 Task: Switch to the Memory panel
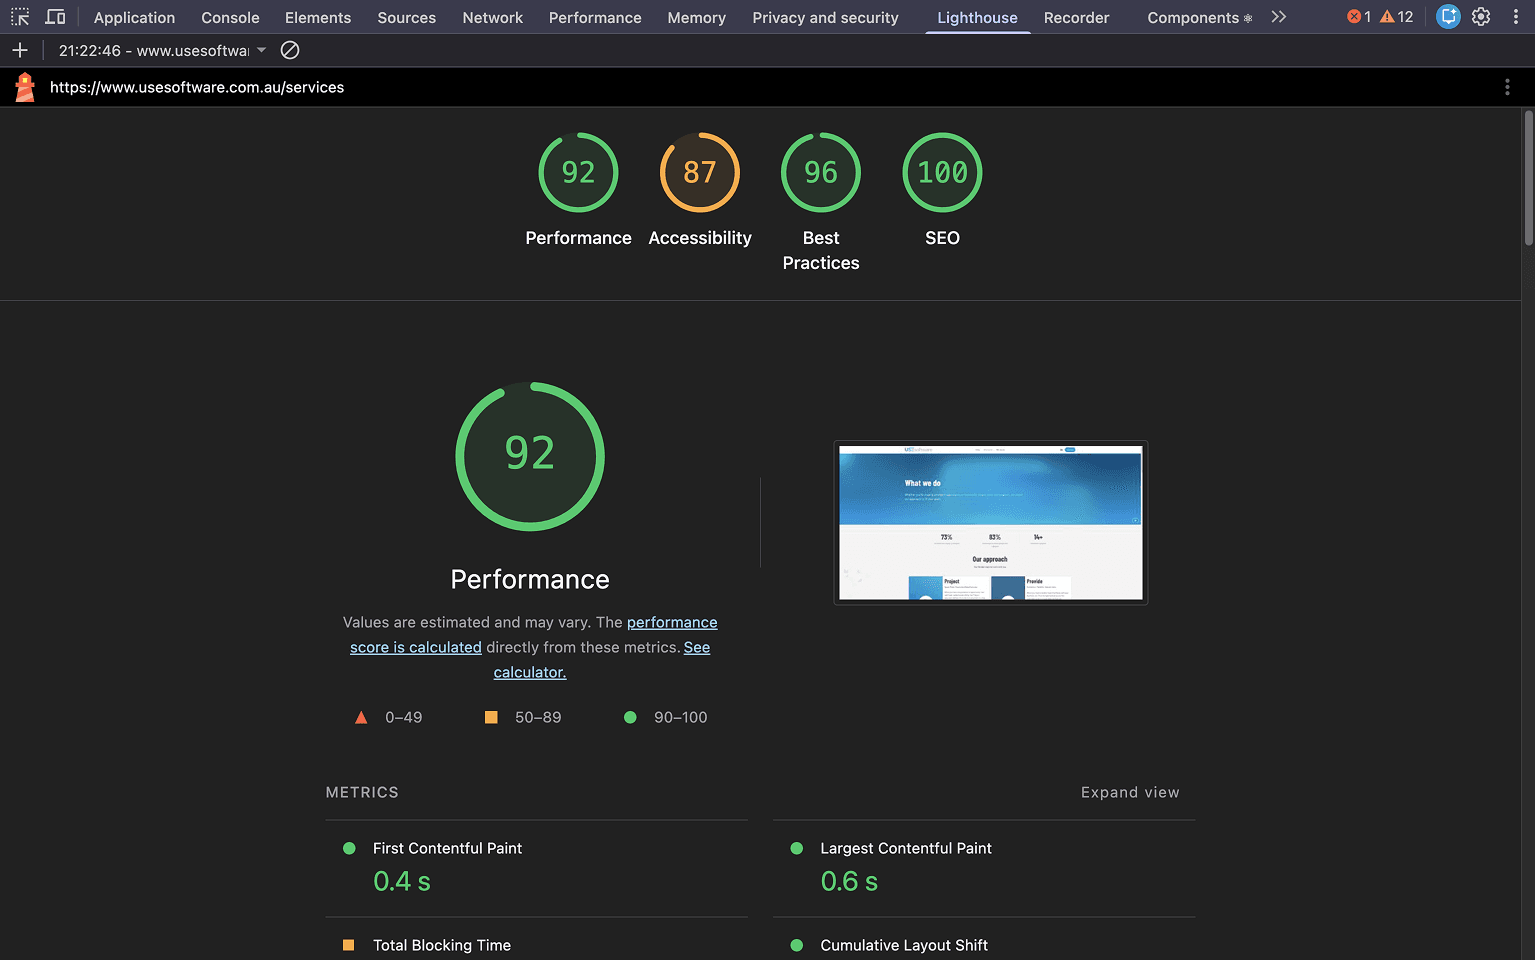[696, 17]
